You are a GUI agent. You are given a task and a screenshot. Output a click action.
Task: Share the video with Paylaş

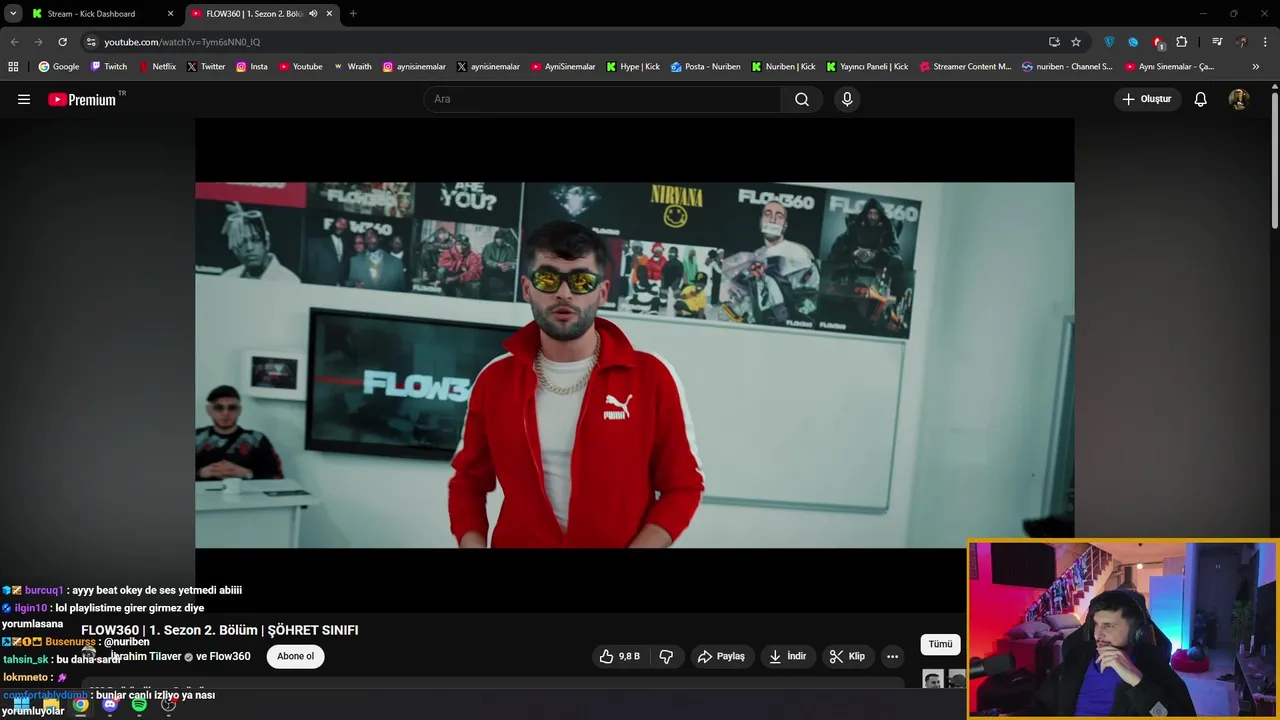[x=721, y=656]
